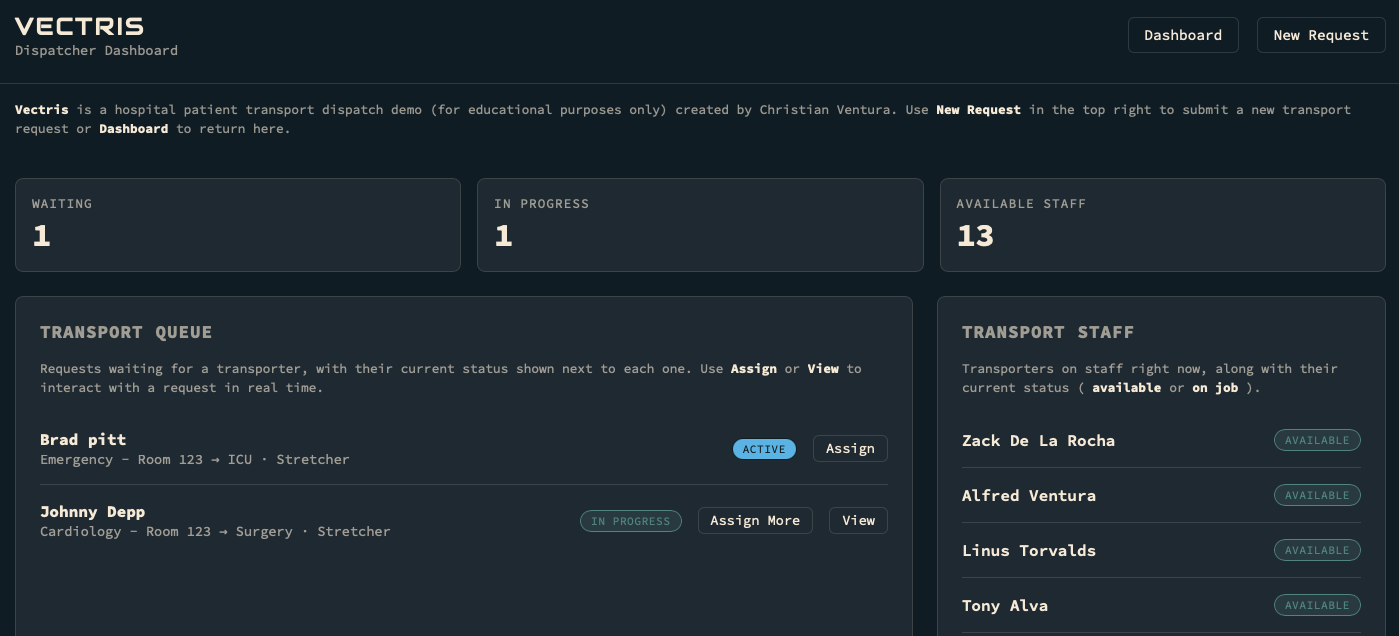This screenshot has width=1399, height=636.
Task: Select patient name Brad pitt
Action: (83, 440)
